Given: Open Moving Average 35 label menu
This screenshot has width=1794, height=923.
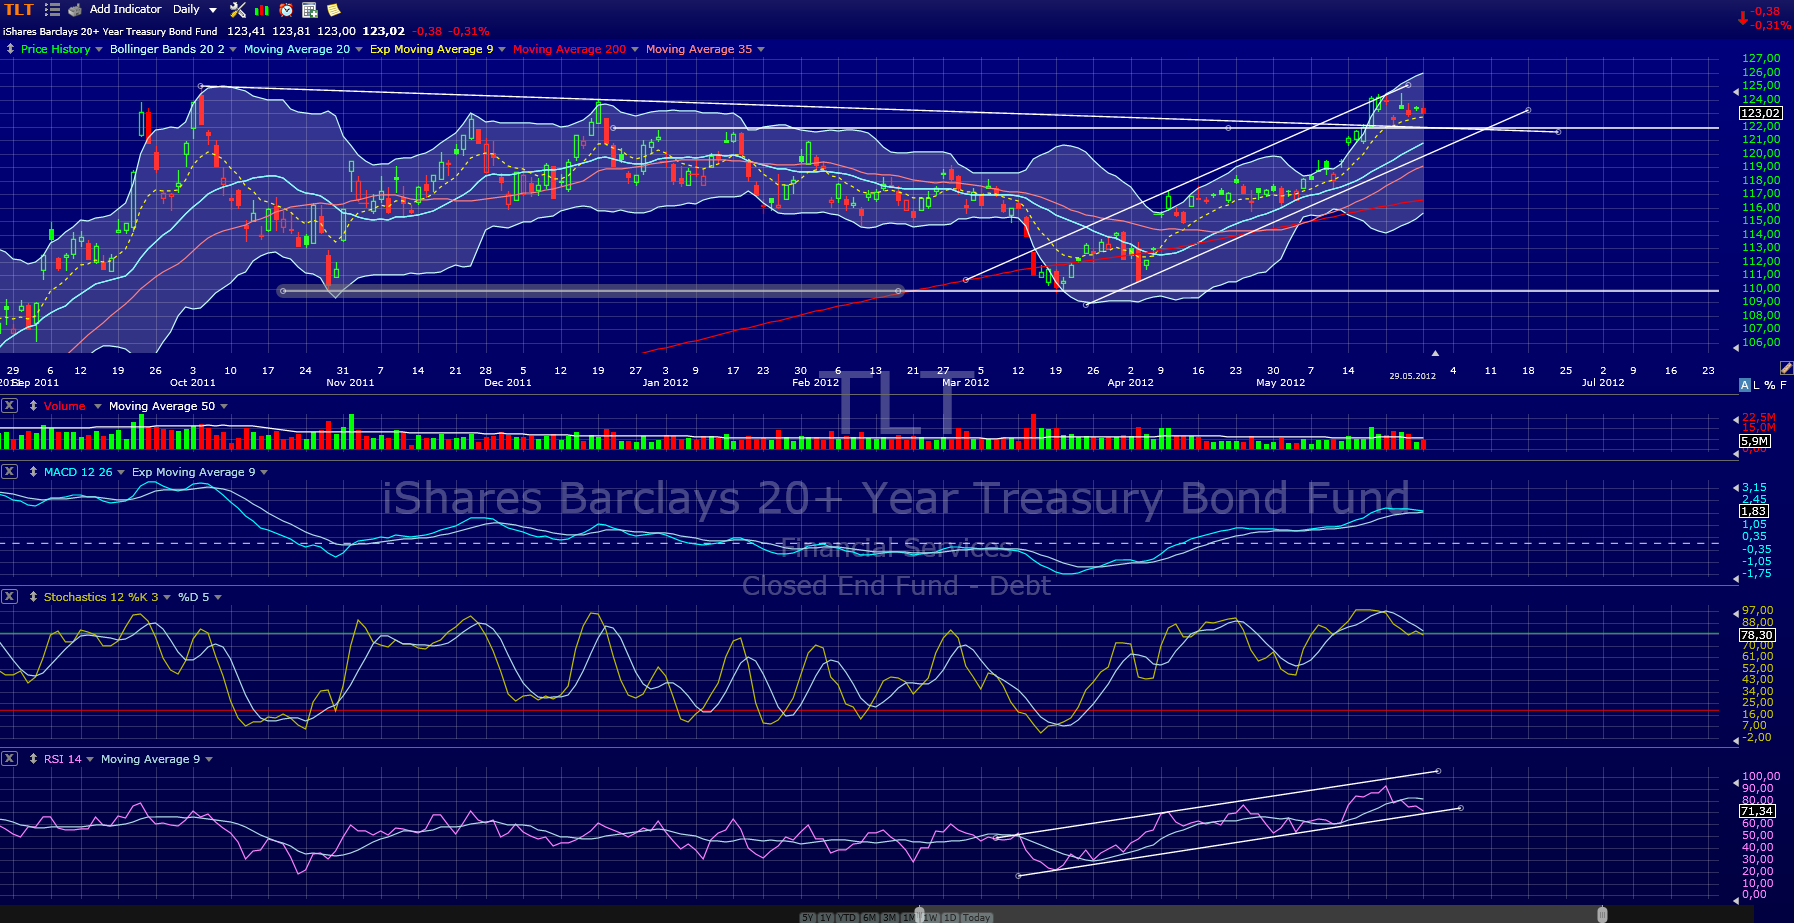Looking at the screenshot, I should coord(699,49).
